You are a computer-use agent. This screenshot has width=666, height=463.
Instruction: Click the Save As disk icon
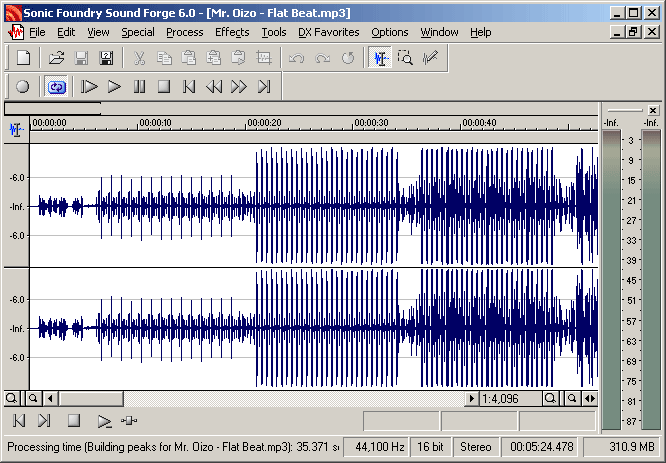click(x=106, y=58)
